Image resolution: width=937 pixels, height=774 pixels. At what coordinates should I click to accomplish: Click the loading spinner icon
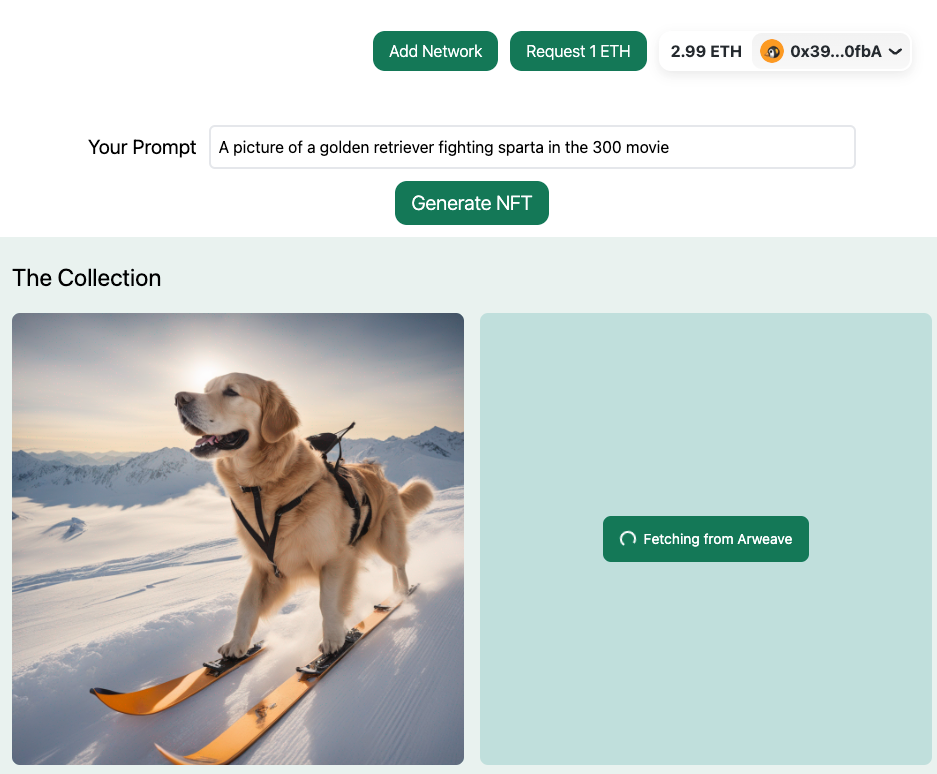click(x=628, y=539)
